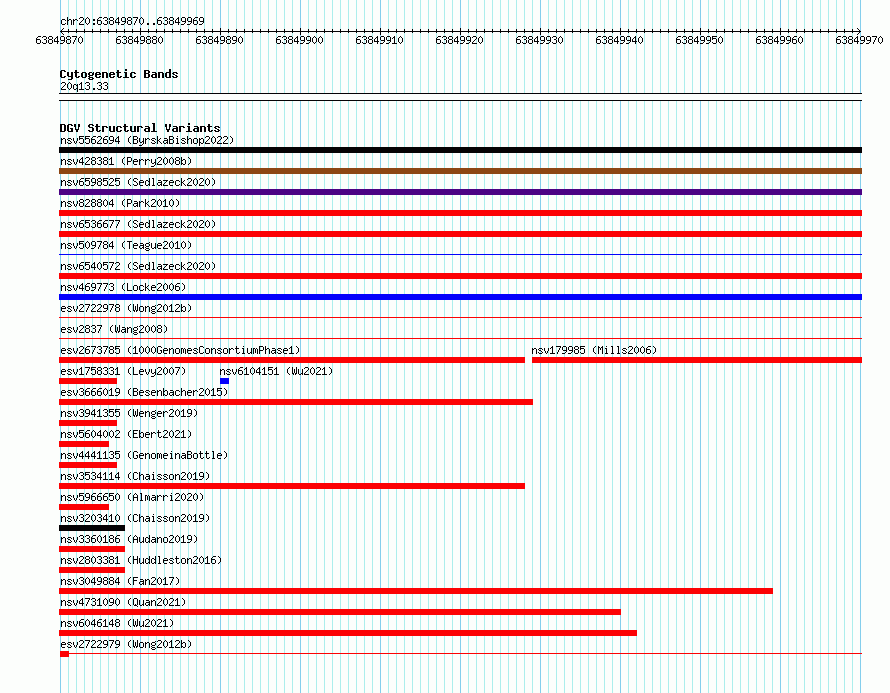Click the red nsv6540572 variant bar

(x=460, y=276)
